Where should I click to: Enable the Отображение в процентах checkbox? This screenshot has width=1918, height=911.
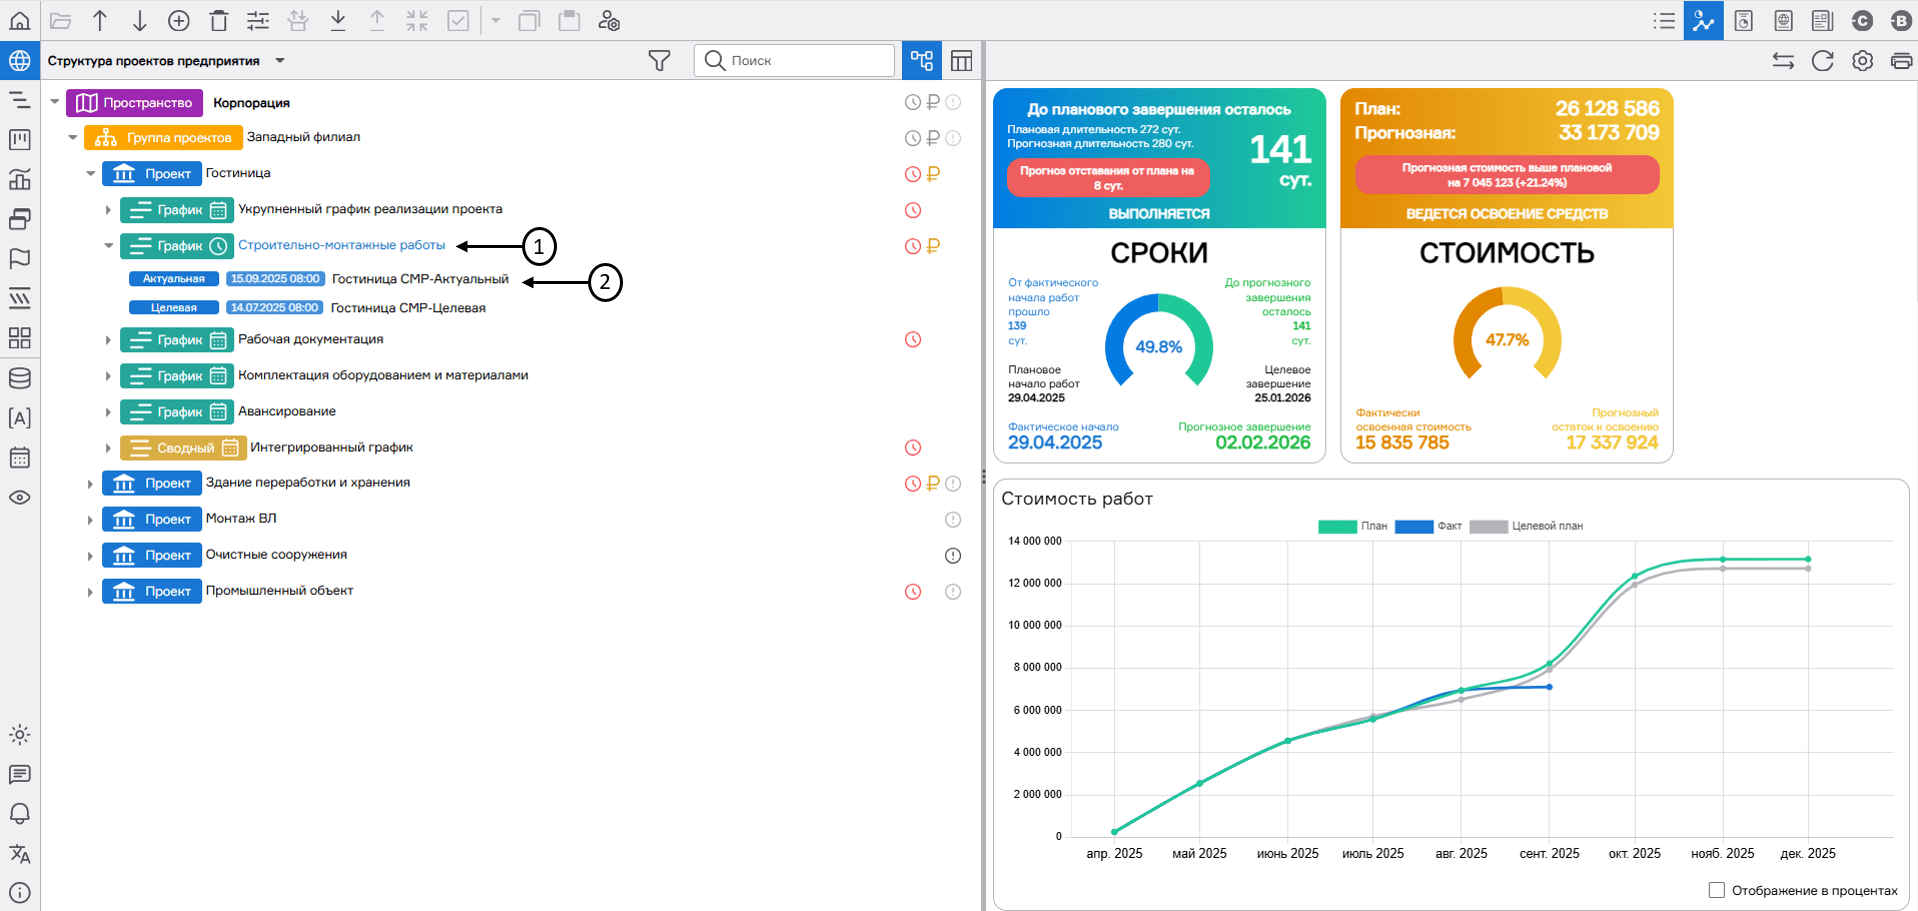tap(1717, 890)
